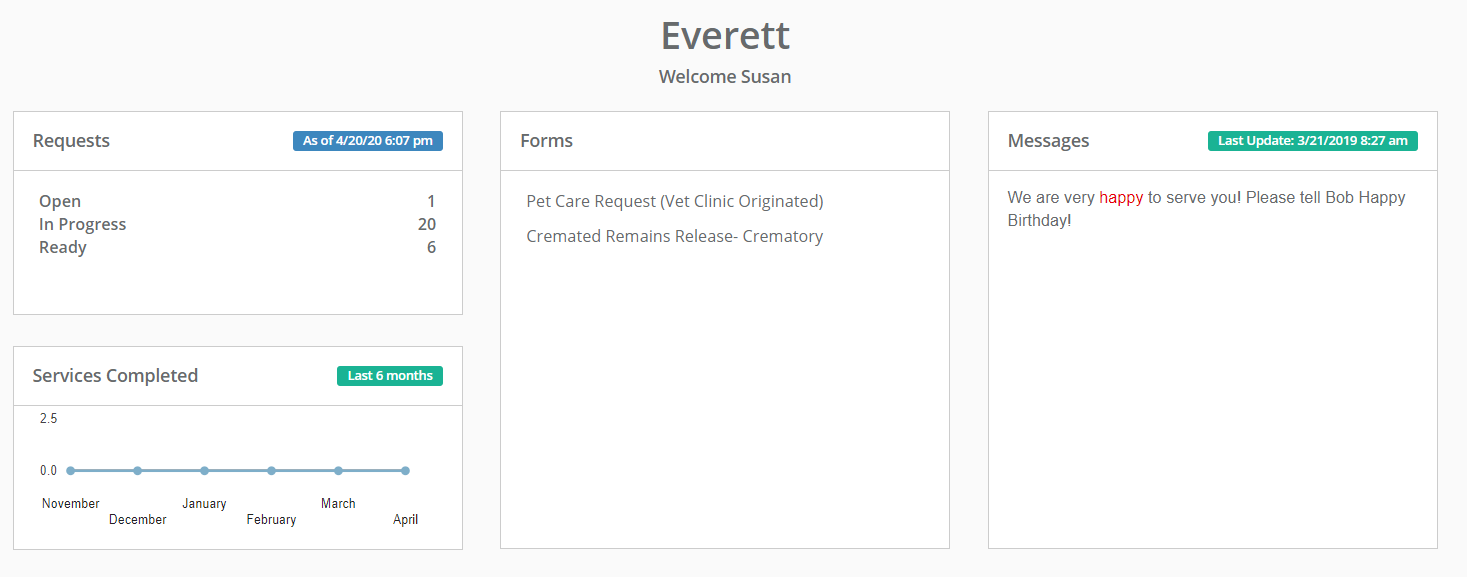Select the Open requests count of 1
This screenshot has height=577, width=1467.
(x=431, y=201)
